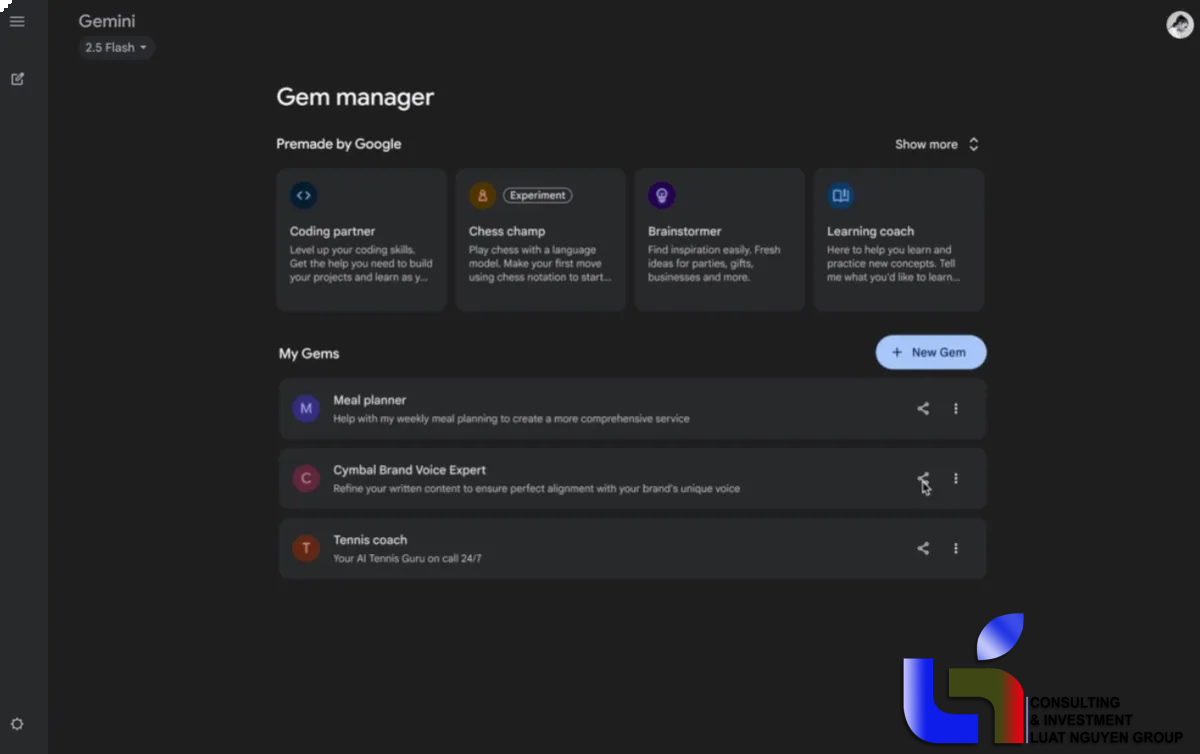
Task: Click the Premade by Google heading
Action: coord(339,144)
